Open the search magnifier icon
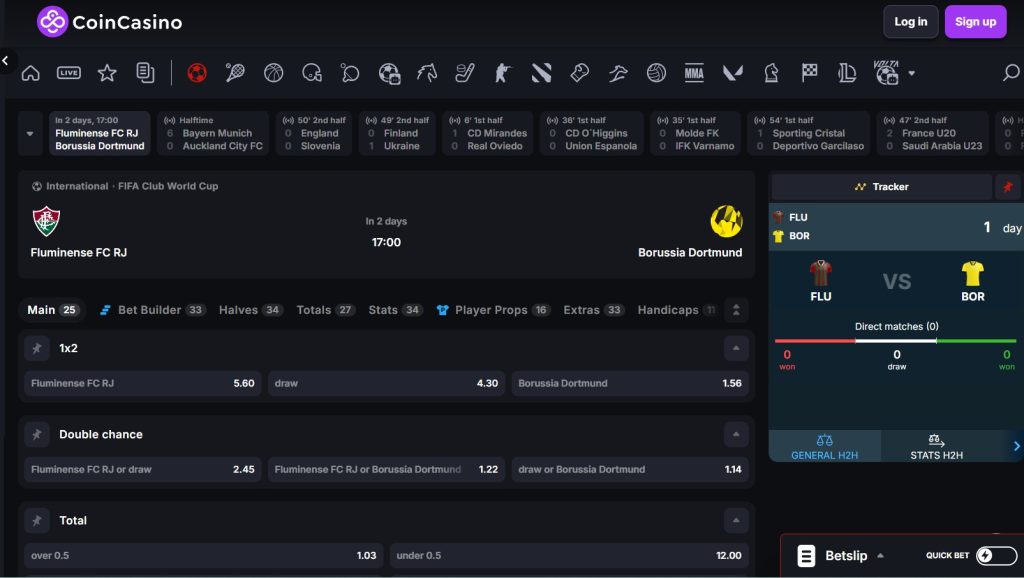 point(1011,72)
